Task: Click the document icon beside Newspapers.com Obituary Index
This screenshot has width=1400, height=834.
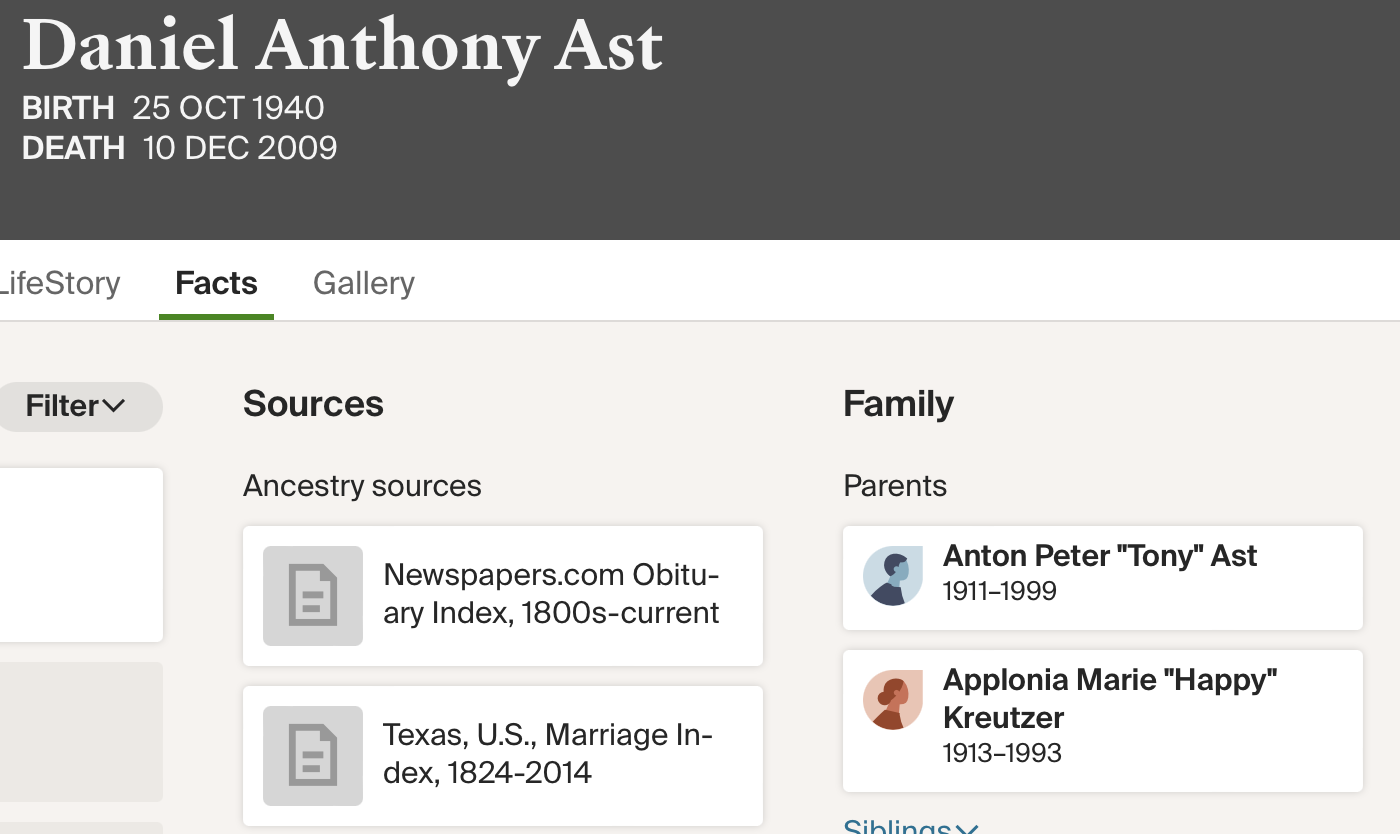Action: point(313,596)
